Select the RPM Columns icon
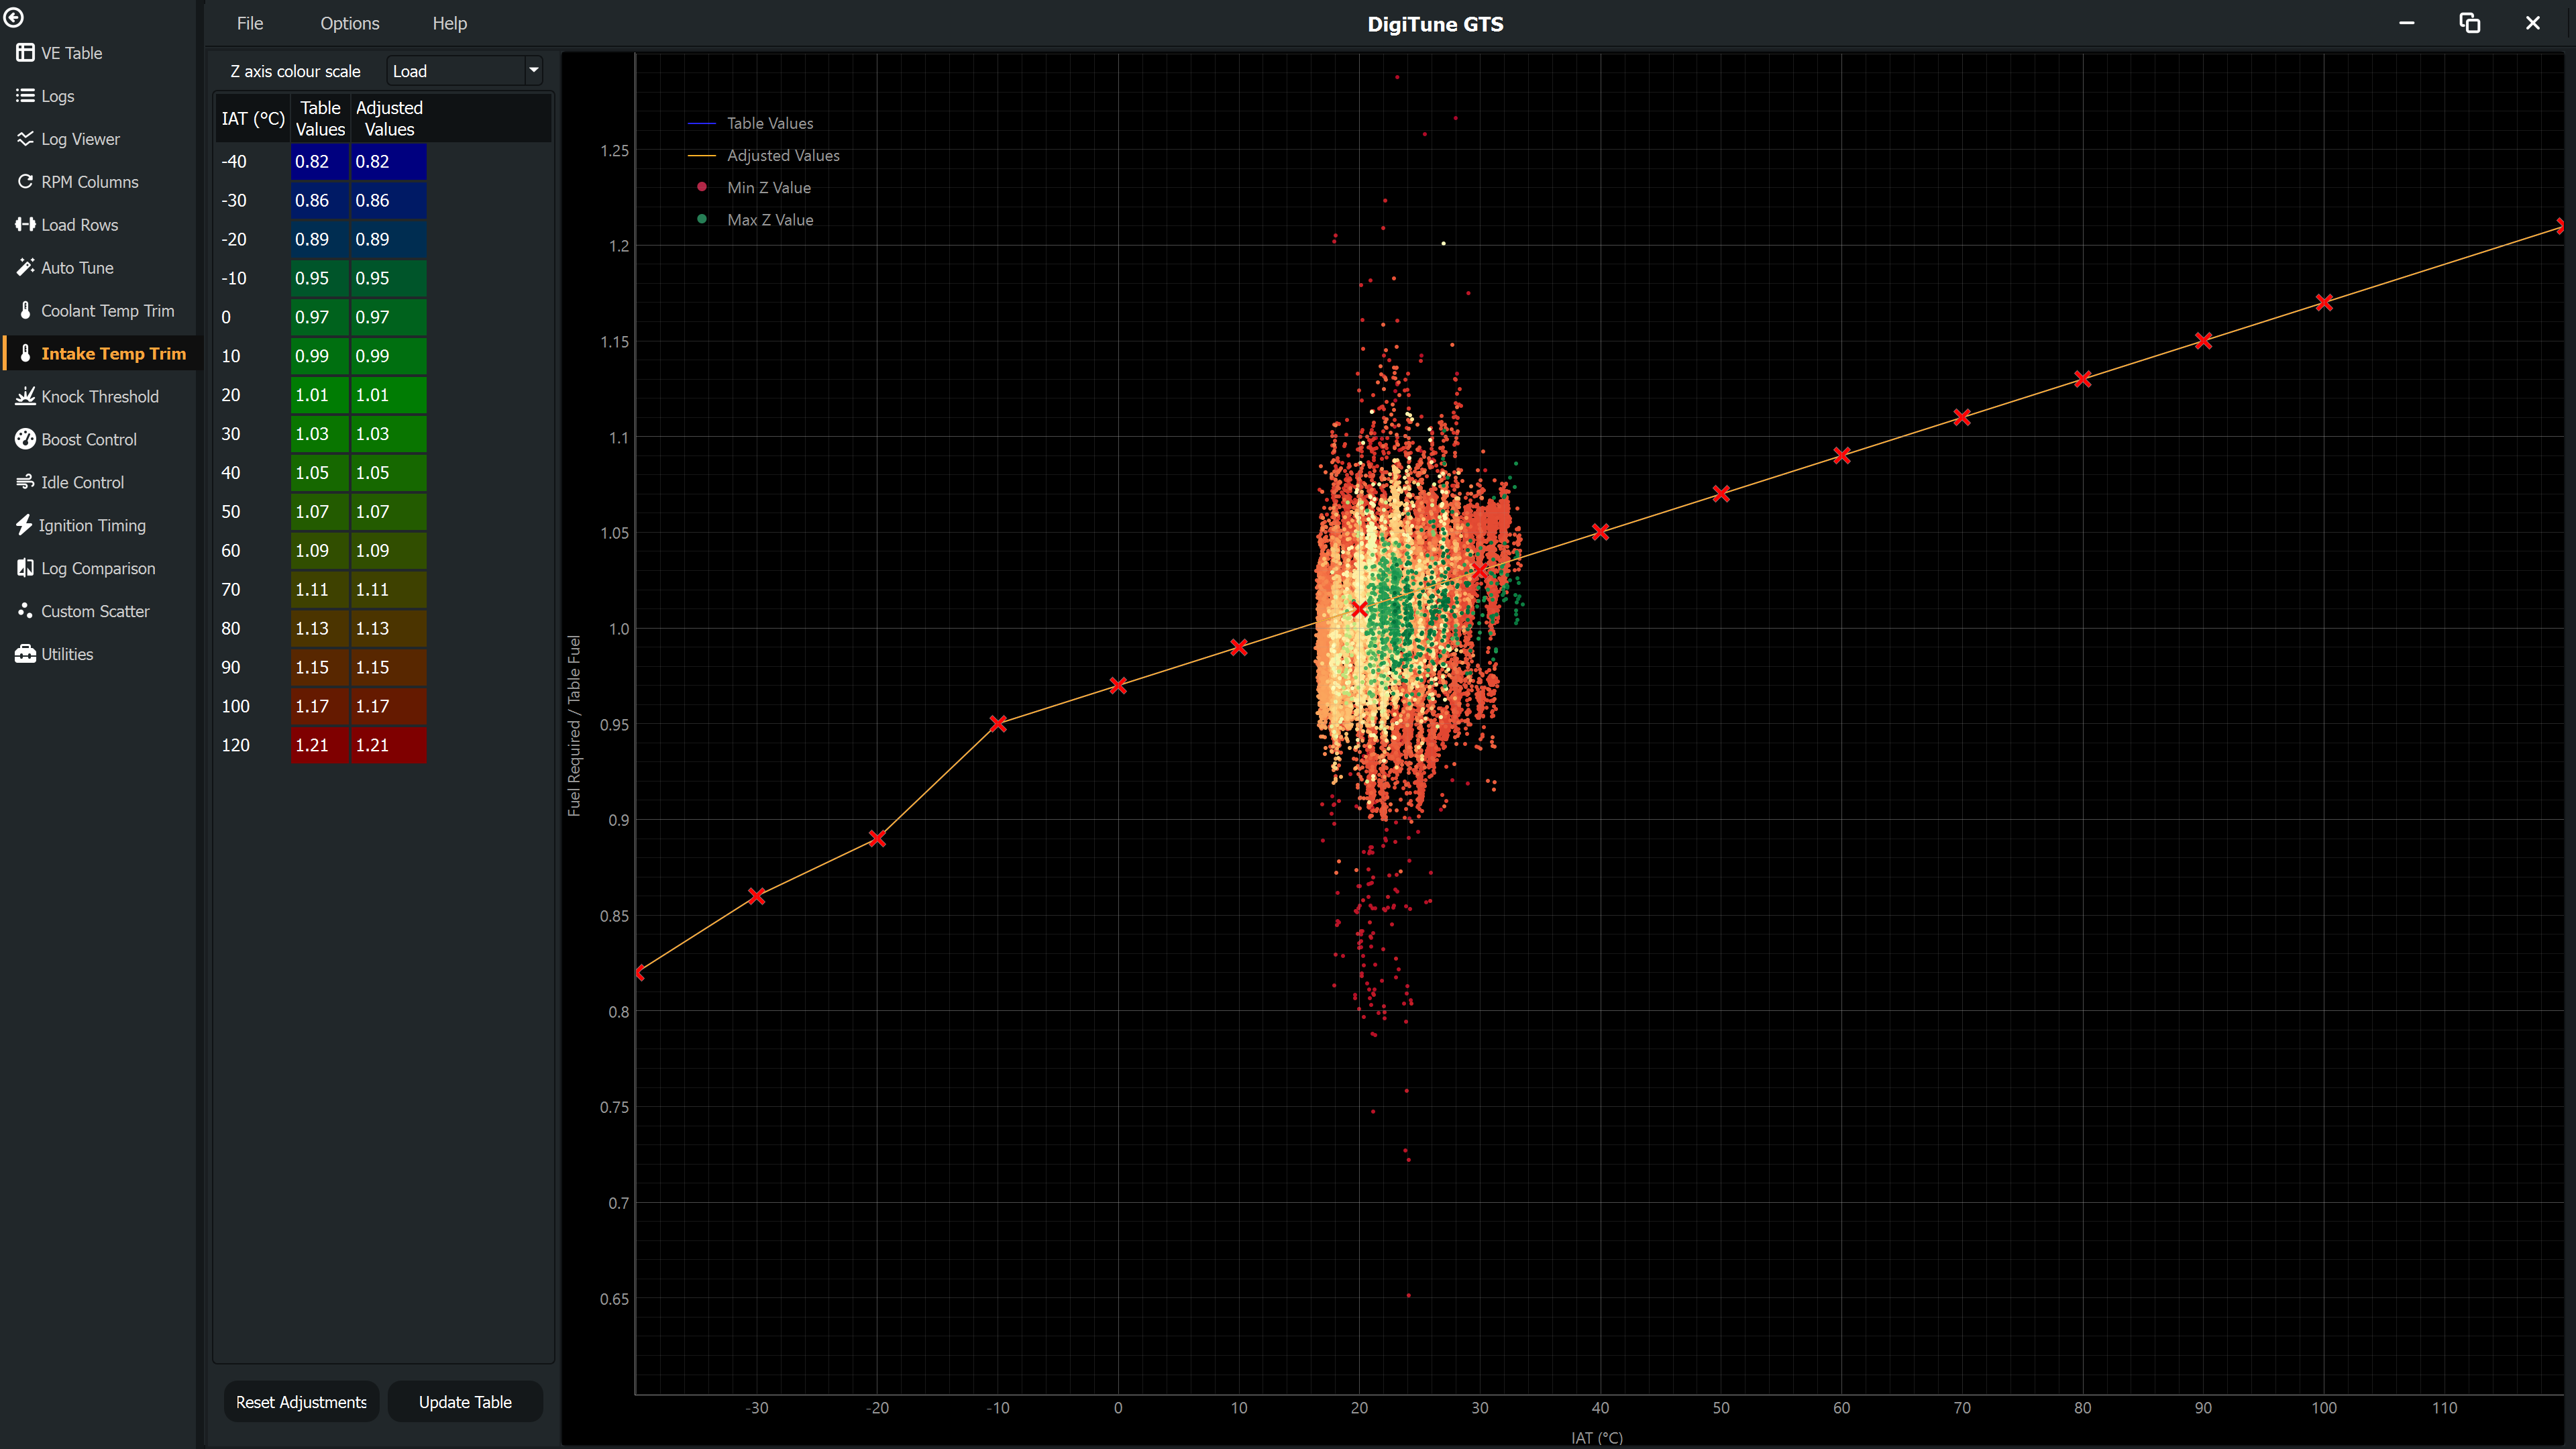 25,182
